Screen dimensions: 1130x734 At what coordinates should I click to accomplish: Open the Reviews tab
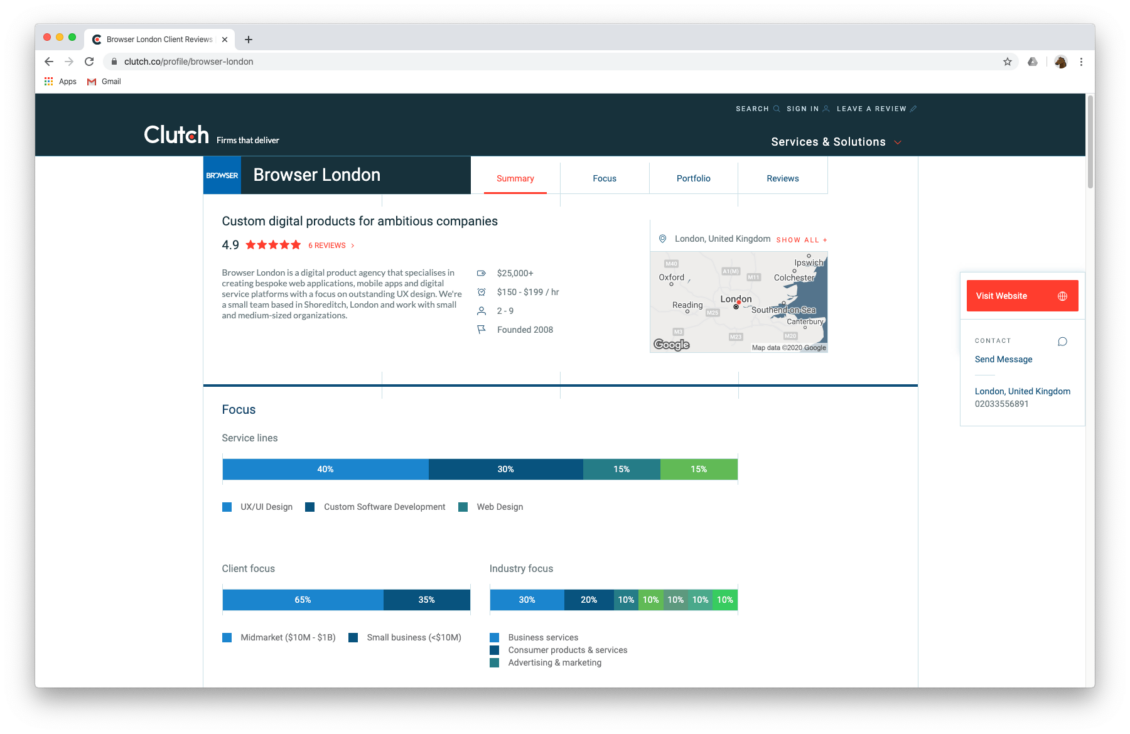tap(782, 177)
